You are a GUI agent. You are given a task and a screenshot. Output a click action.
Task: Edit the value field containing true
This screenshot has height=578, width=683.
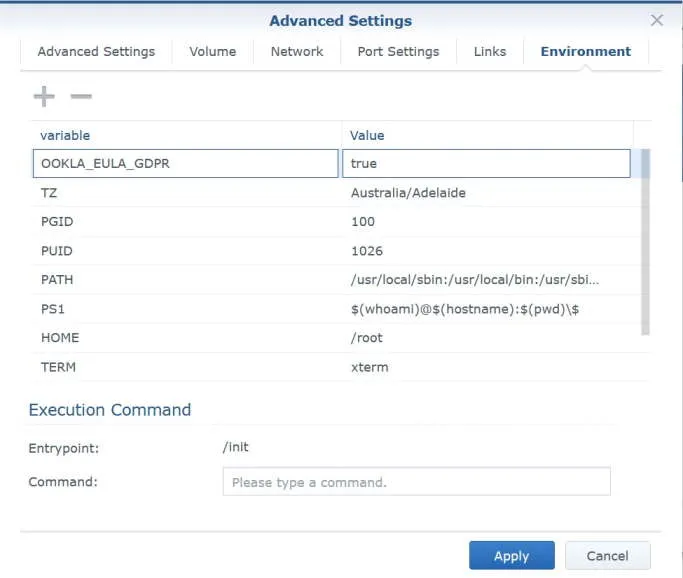486,163
